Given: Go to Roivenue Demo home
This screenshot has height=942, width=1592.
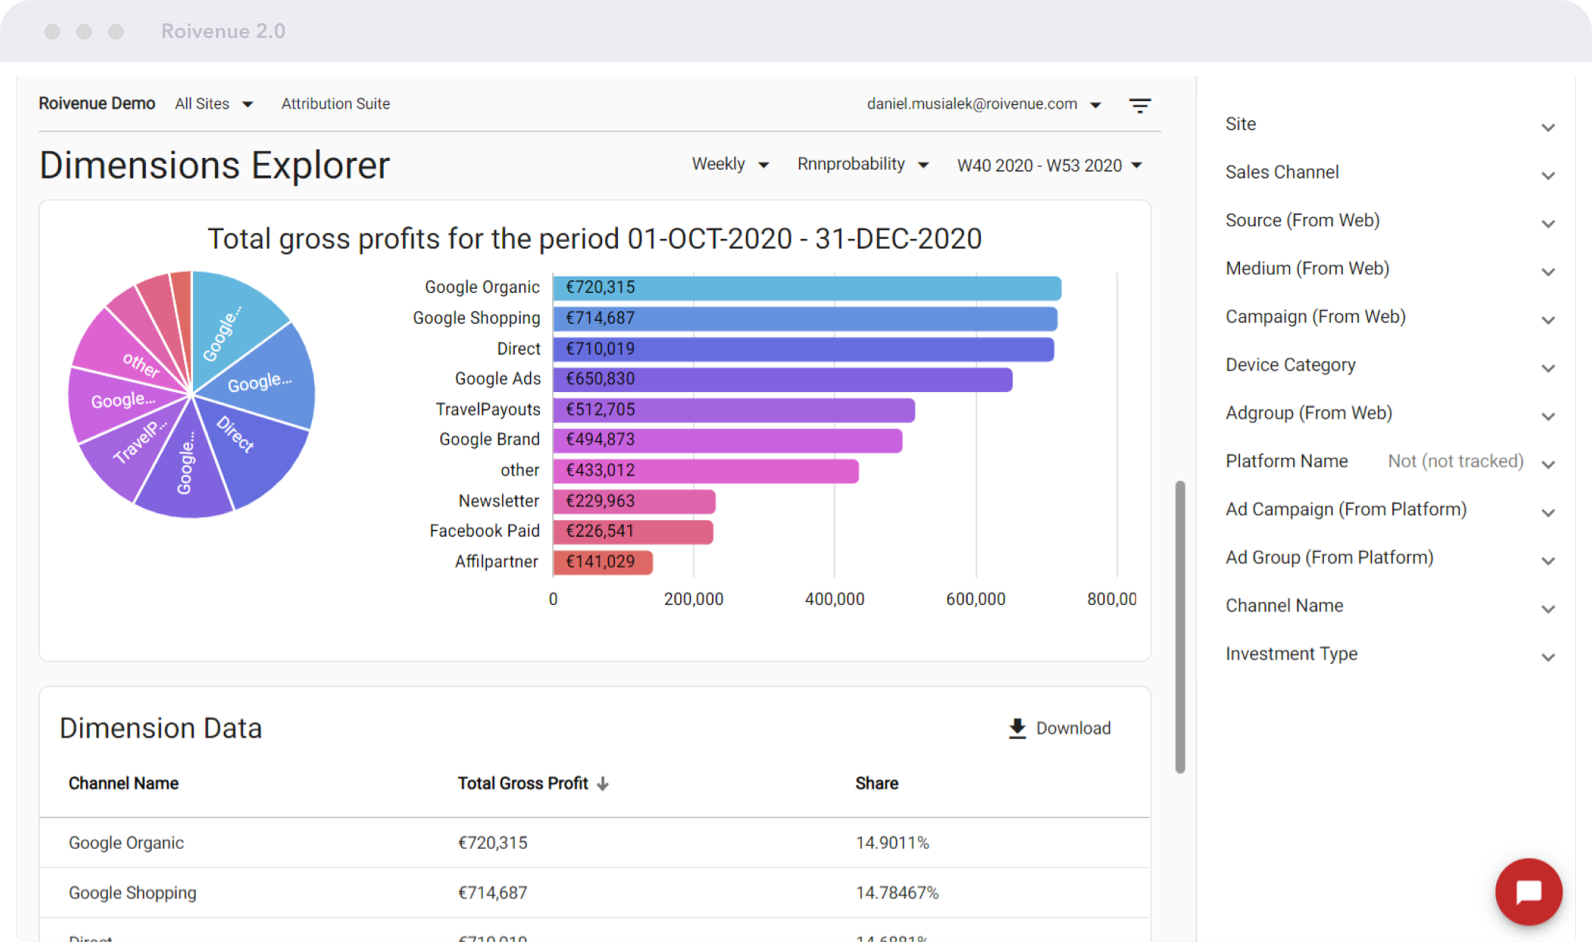Looking at the screenshot, I should coord(97,104).
